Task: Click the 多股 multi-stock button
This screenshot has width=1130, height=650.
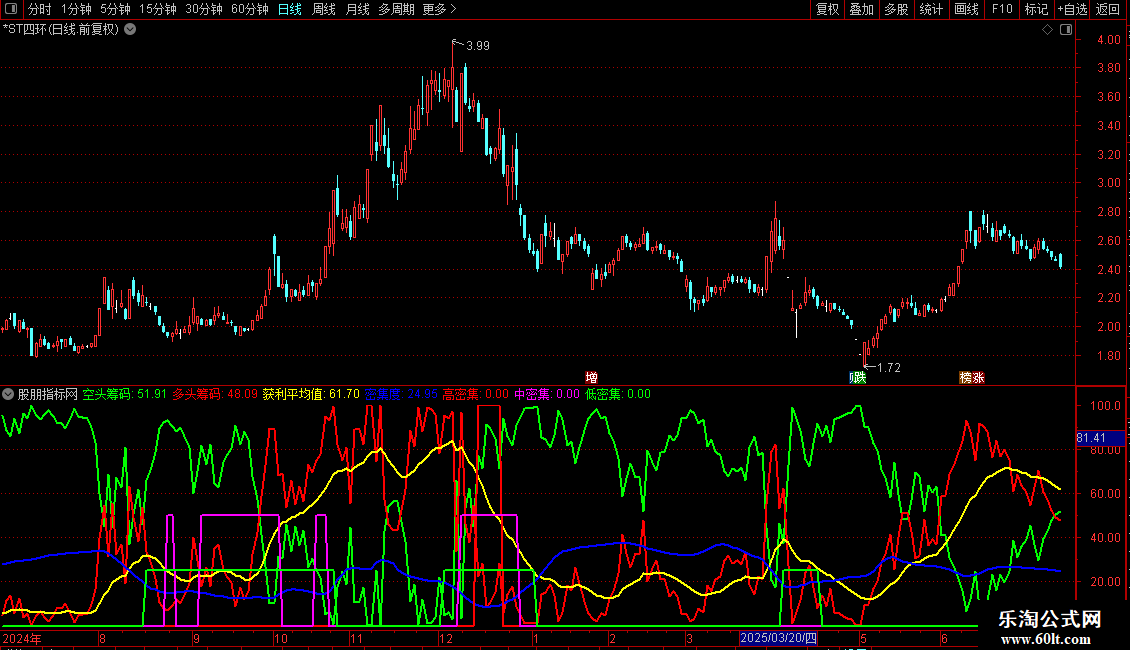Action: [x=896, y=9]
